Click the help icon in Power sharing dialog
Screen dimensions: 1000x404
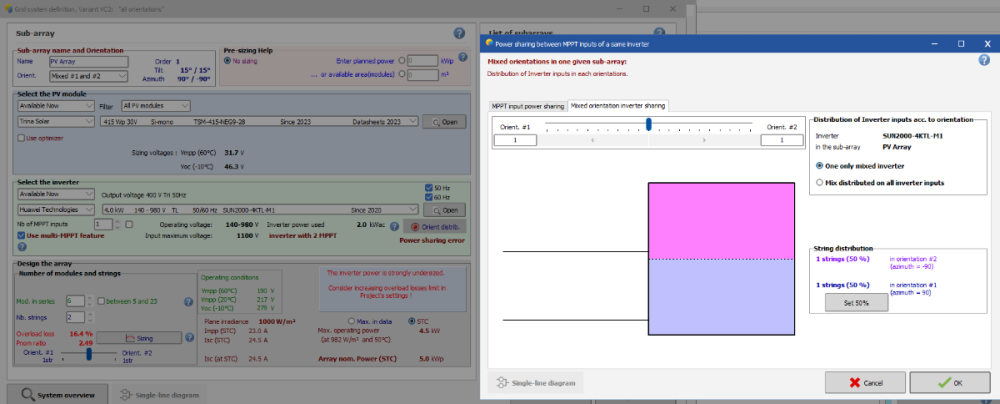click(984, 60)
